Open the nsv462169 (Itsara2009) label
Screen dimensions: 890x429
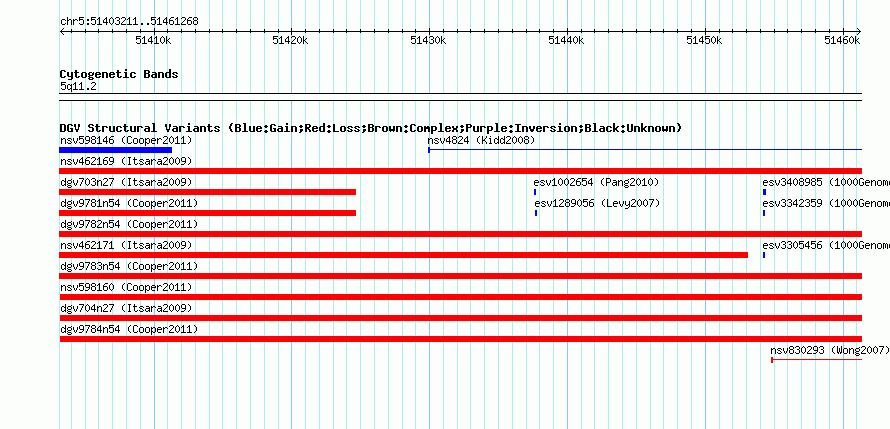(126, 161)
